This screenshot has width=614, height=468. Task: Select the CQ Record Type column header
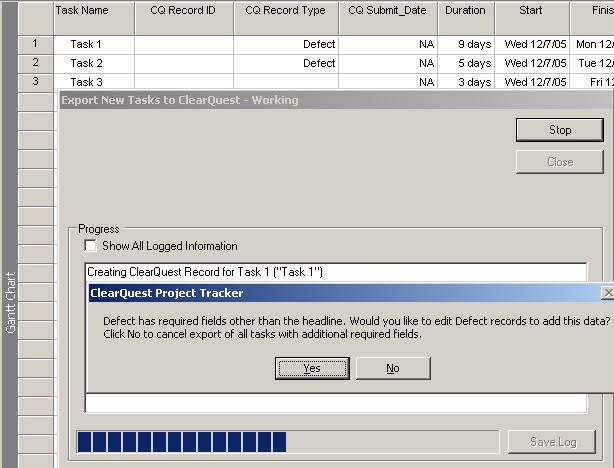286,18
